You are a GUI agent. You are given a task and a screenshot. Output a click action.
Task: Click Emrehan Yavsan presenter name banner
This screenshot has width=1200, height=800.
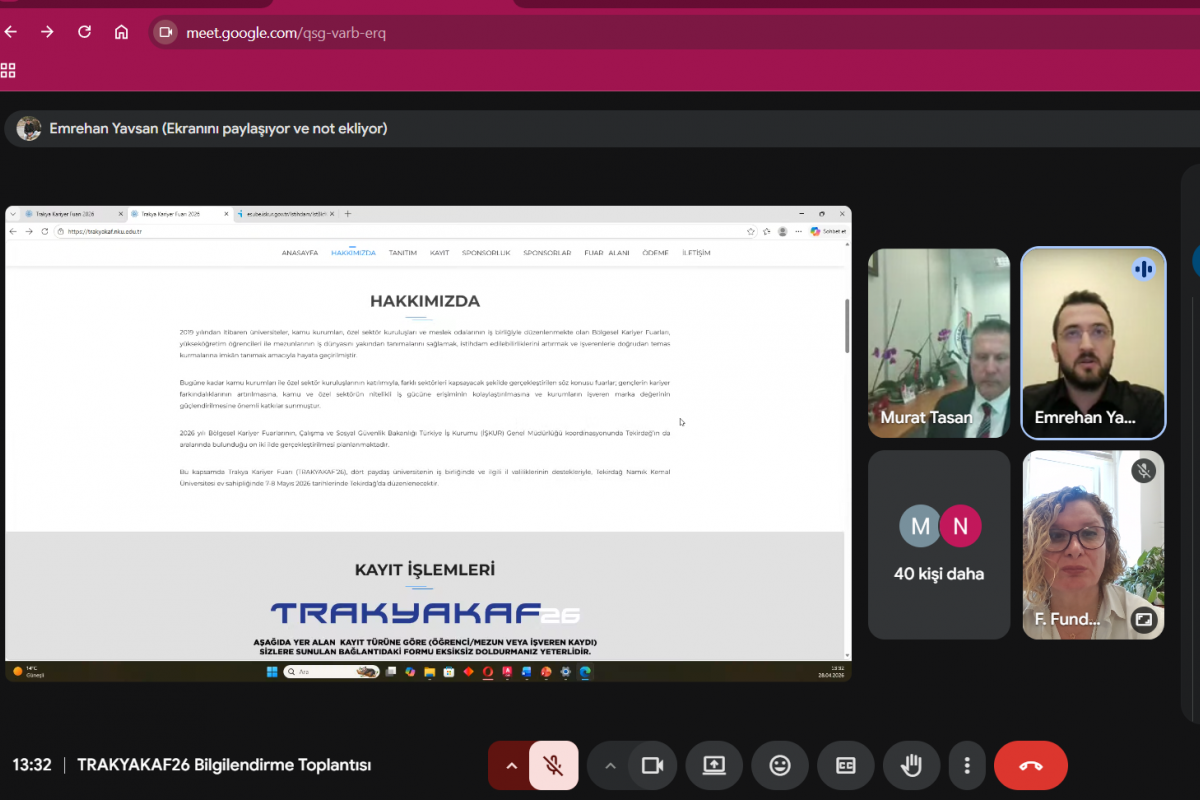tap(218, 128)
